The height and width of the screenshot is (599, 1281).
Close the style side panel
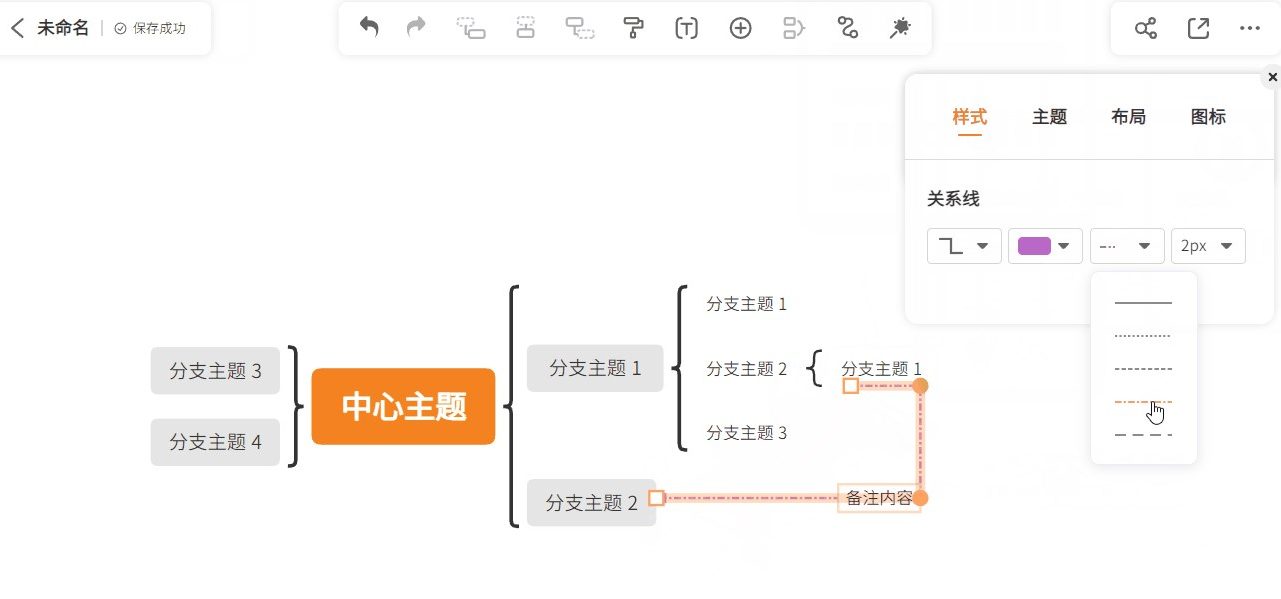click(x=1272, y=77)
